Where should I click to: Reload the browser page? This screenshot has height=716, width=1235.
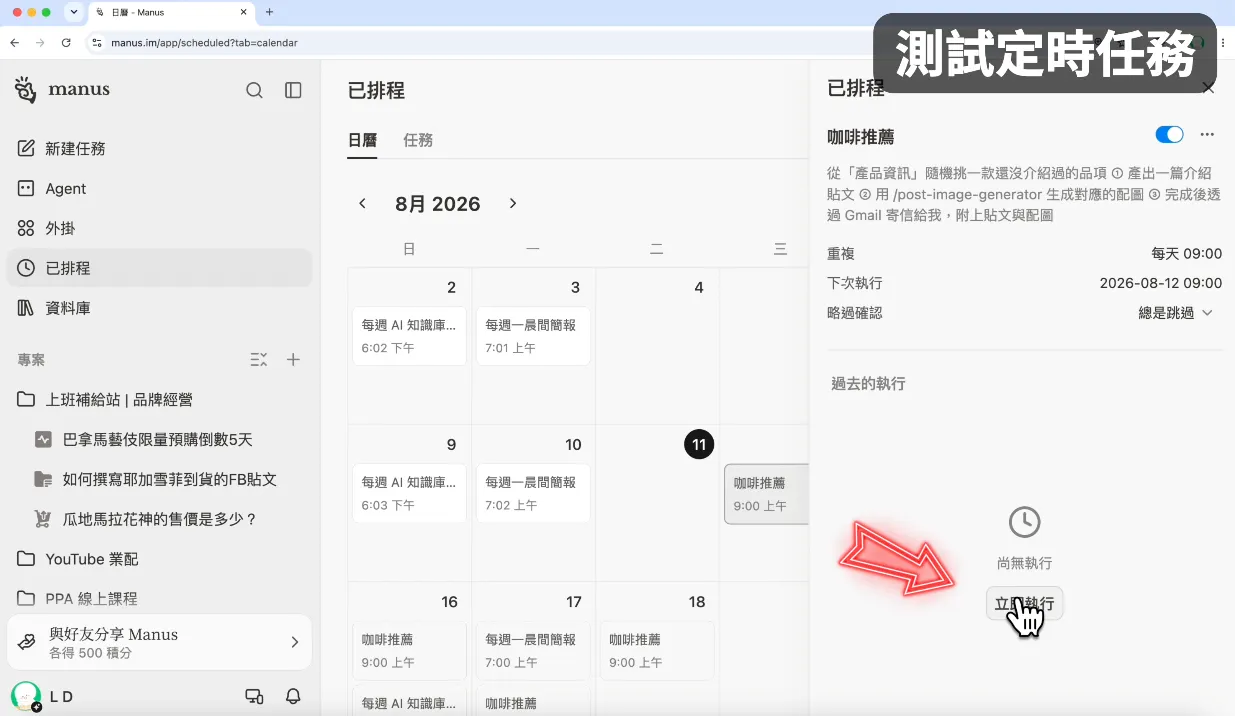click(66, 43)
